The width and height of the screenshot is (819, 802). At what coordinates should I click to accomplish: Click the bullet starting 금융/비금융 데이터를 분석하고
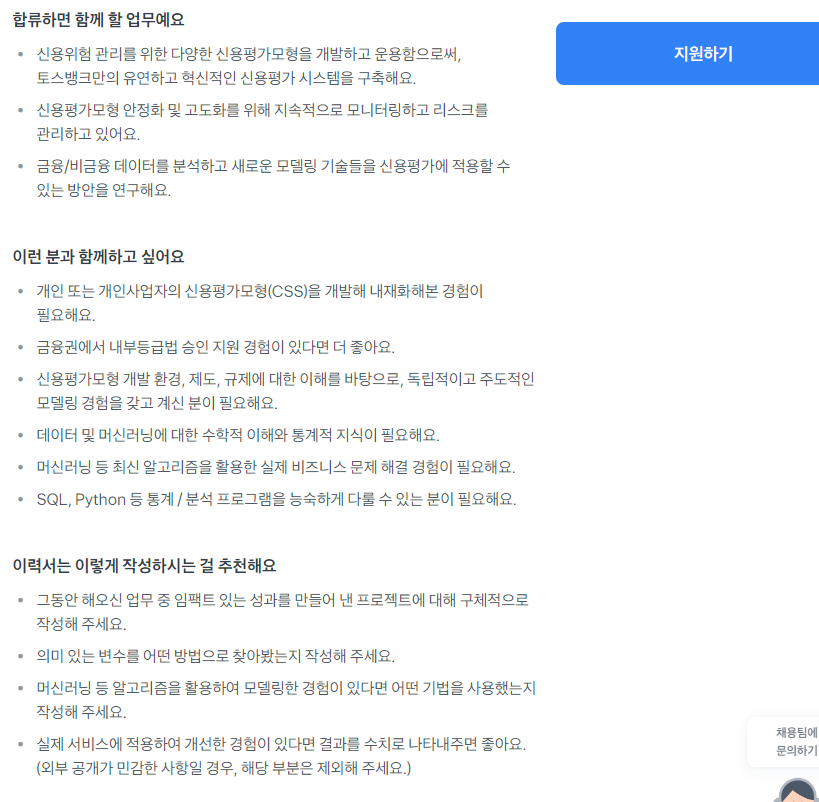click(x=273, y=178)
